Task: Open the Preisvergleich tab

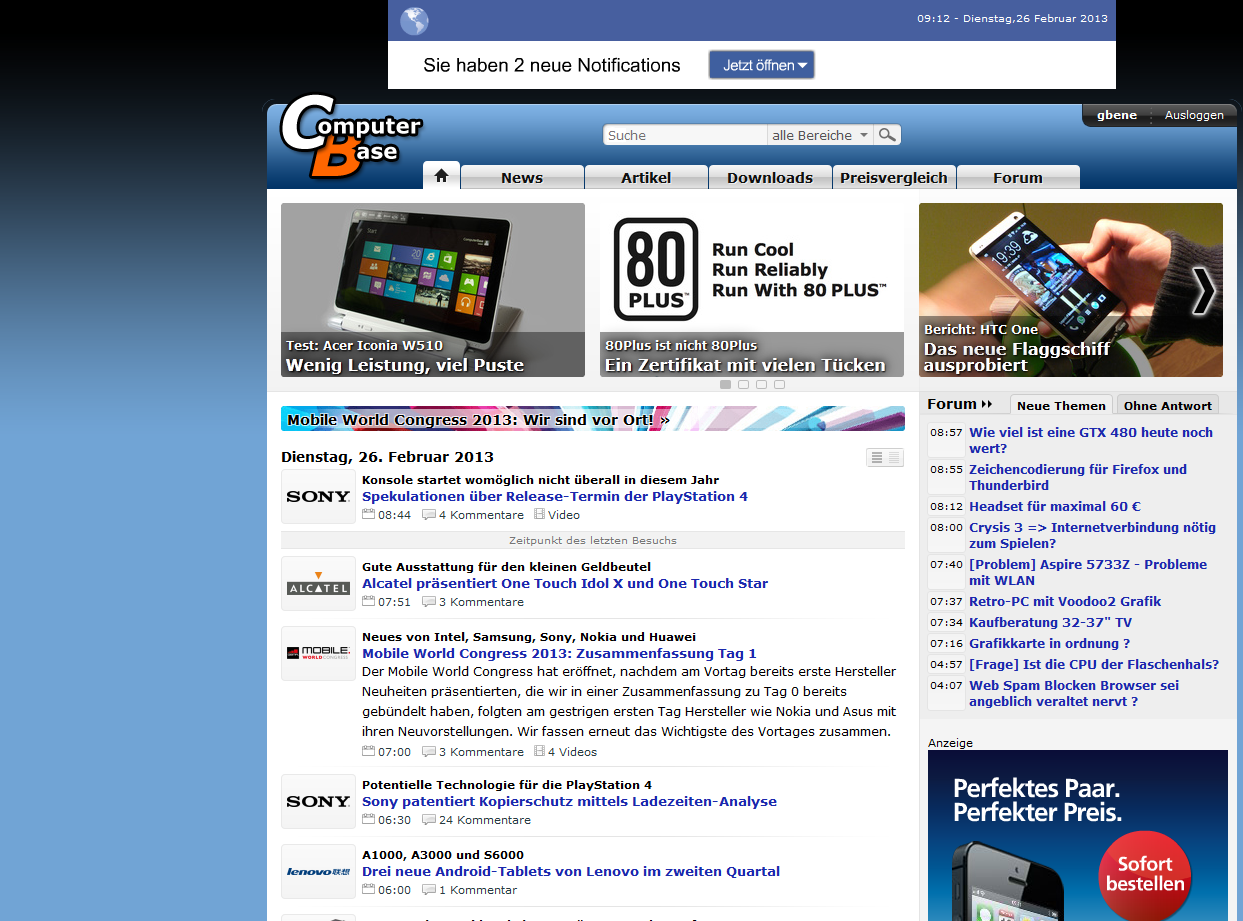Action: [894, 178]
